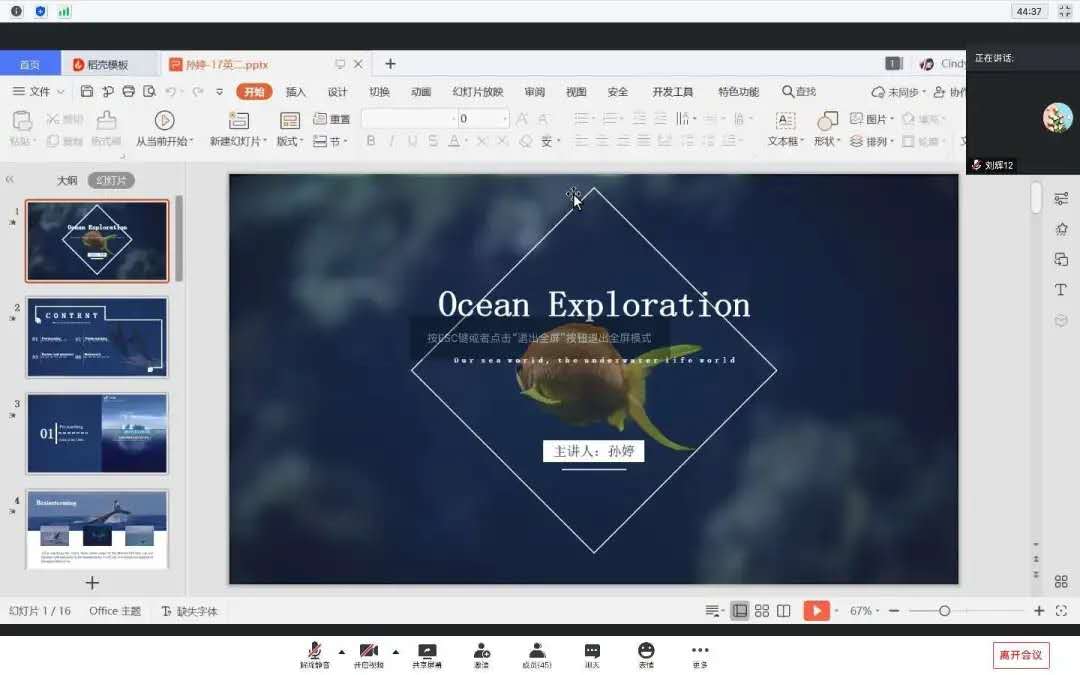
Task: Select slide 2 CONTENT thumbnail
Action: [97, 337]
